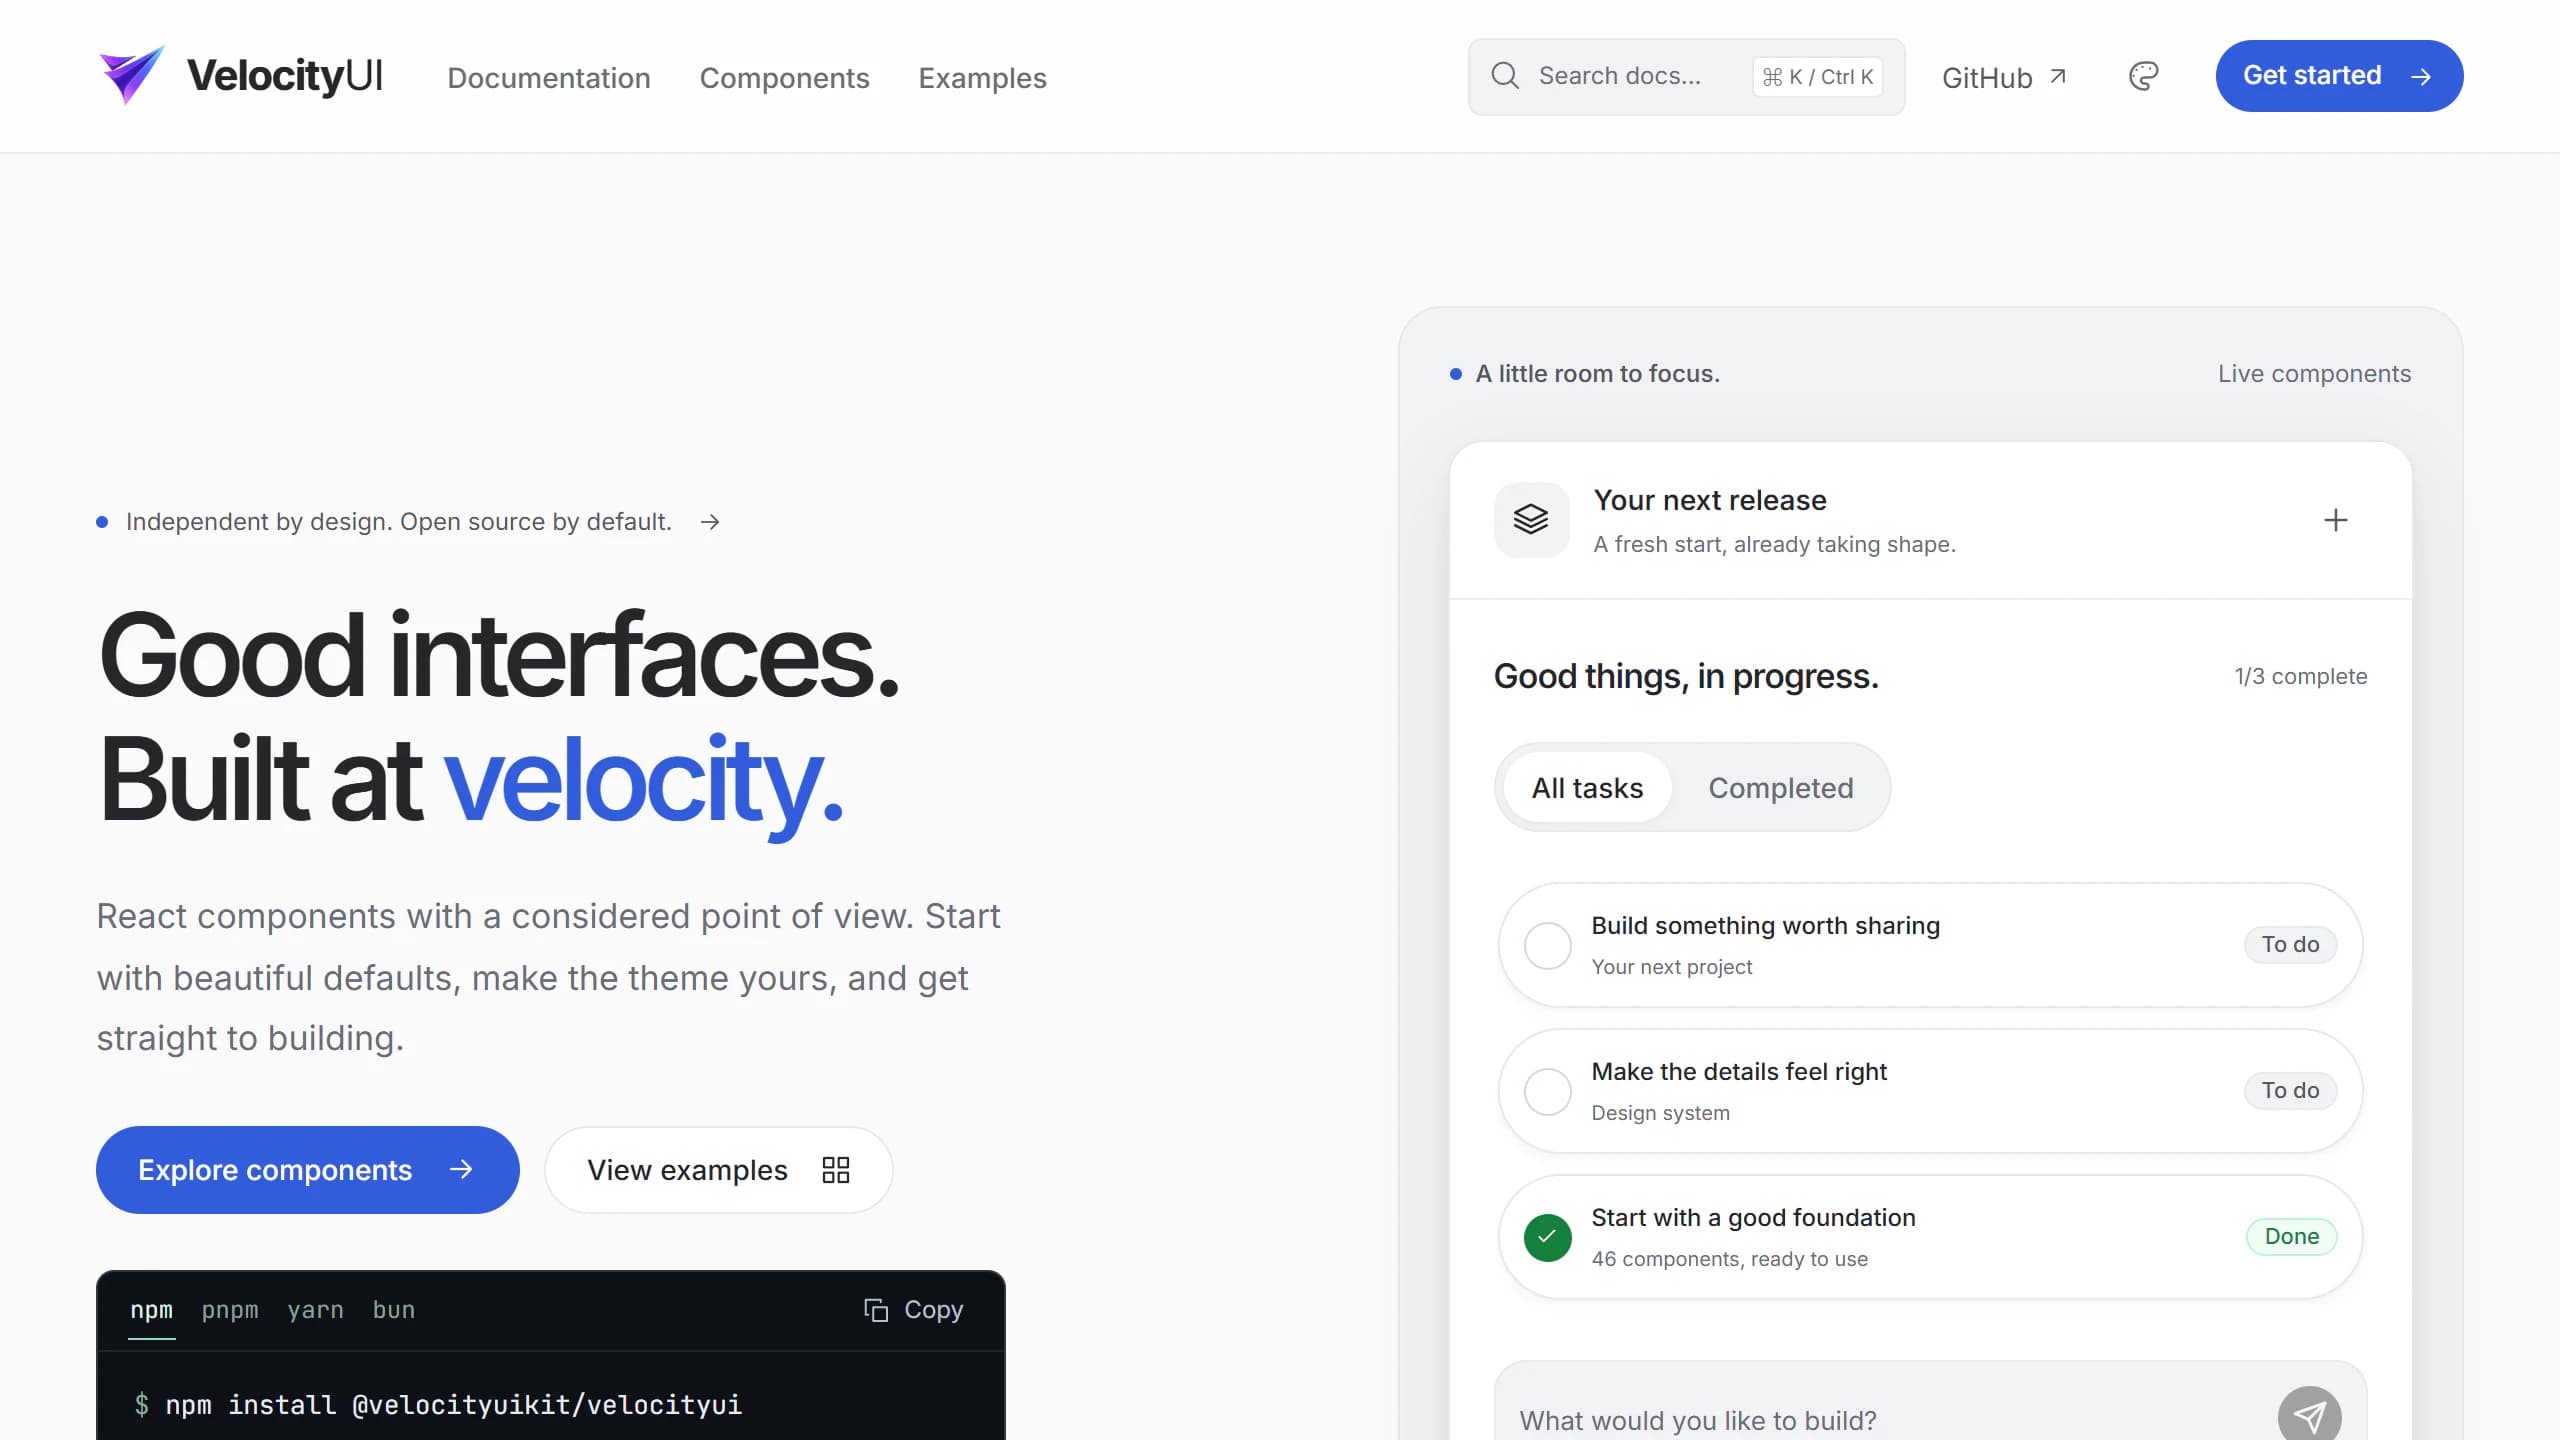Uncheck Start with a good foundation task
The image size is (2560, 1440).
1547,1237
